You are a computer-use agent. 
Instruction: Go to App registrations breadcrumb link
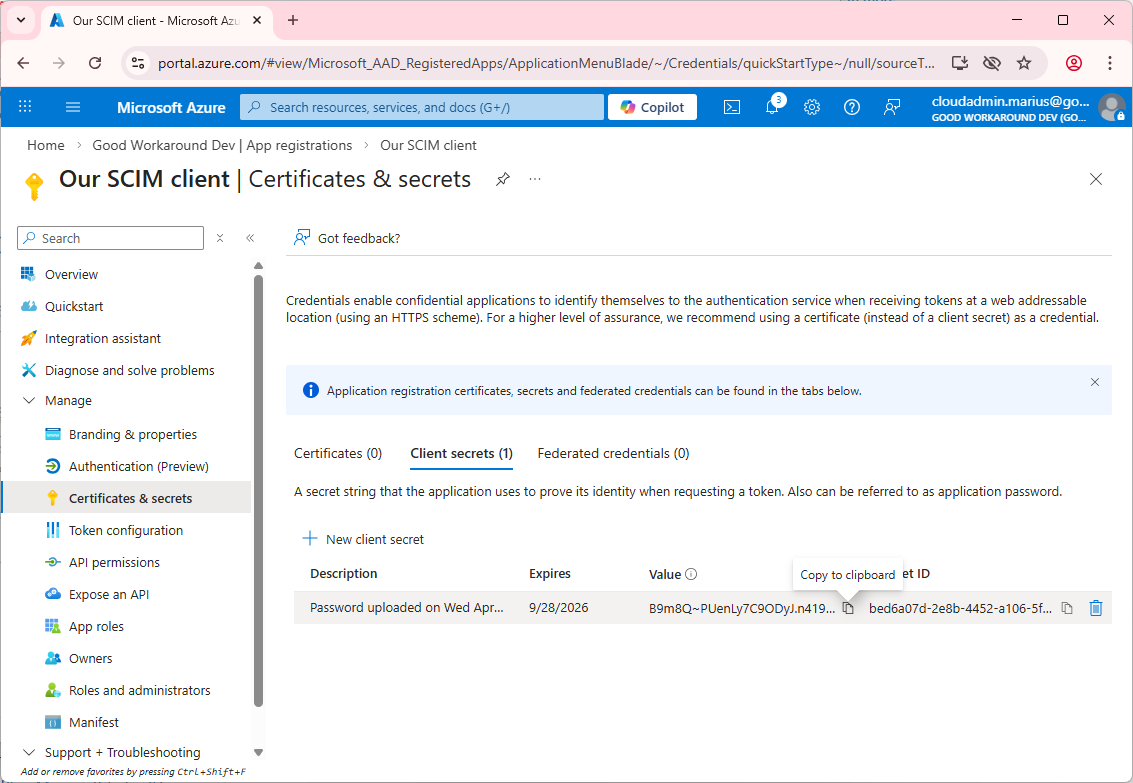[222, 145]
